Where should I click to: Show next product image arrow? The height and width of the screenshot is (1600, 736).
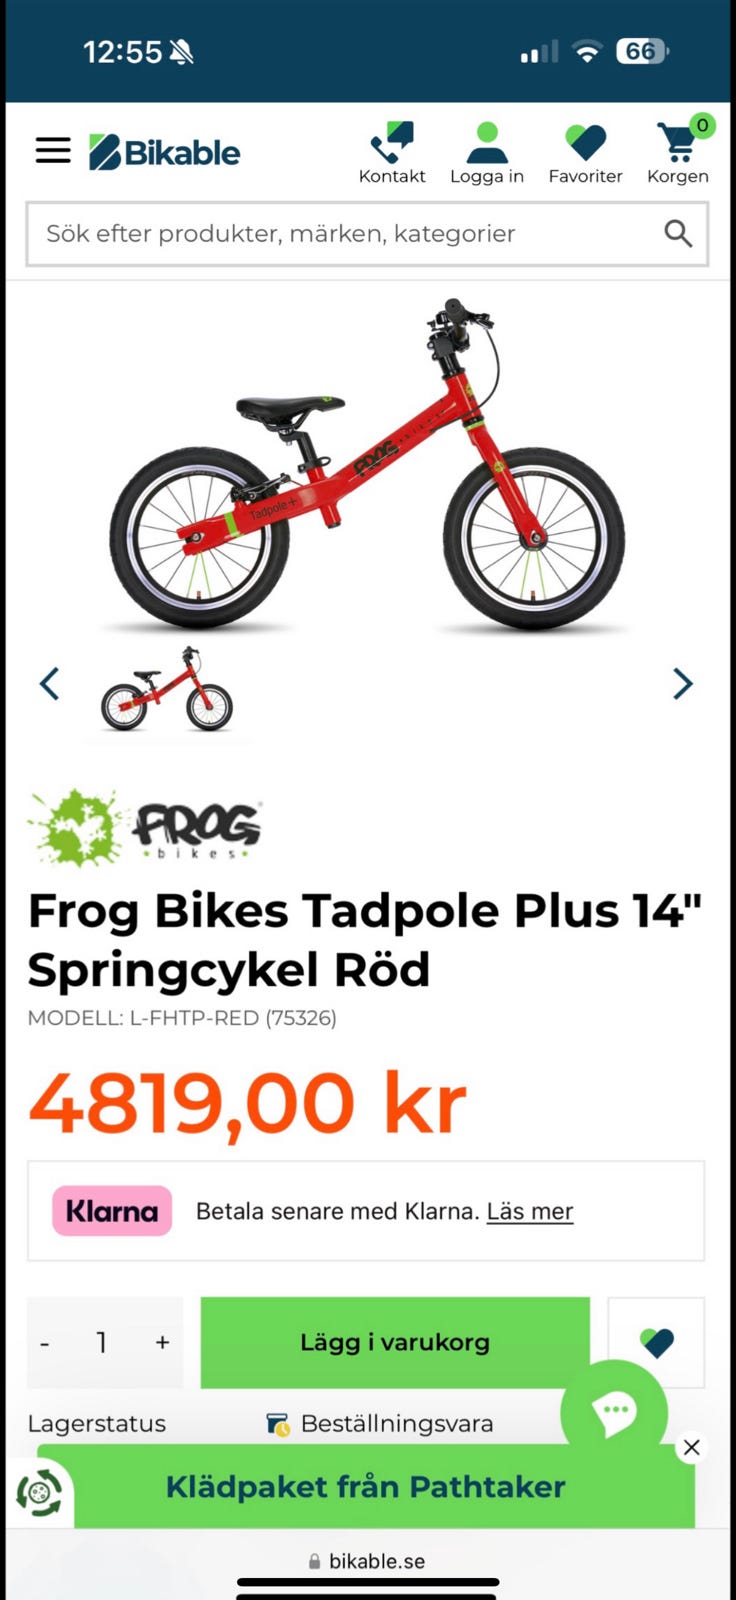[683, 684]
